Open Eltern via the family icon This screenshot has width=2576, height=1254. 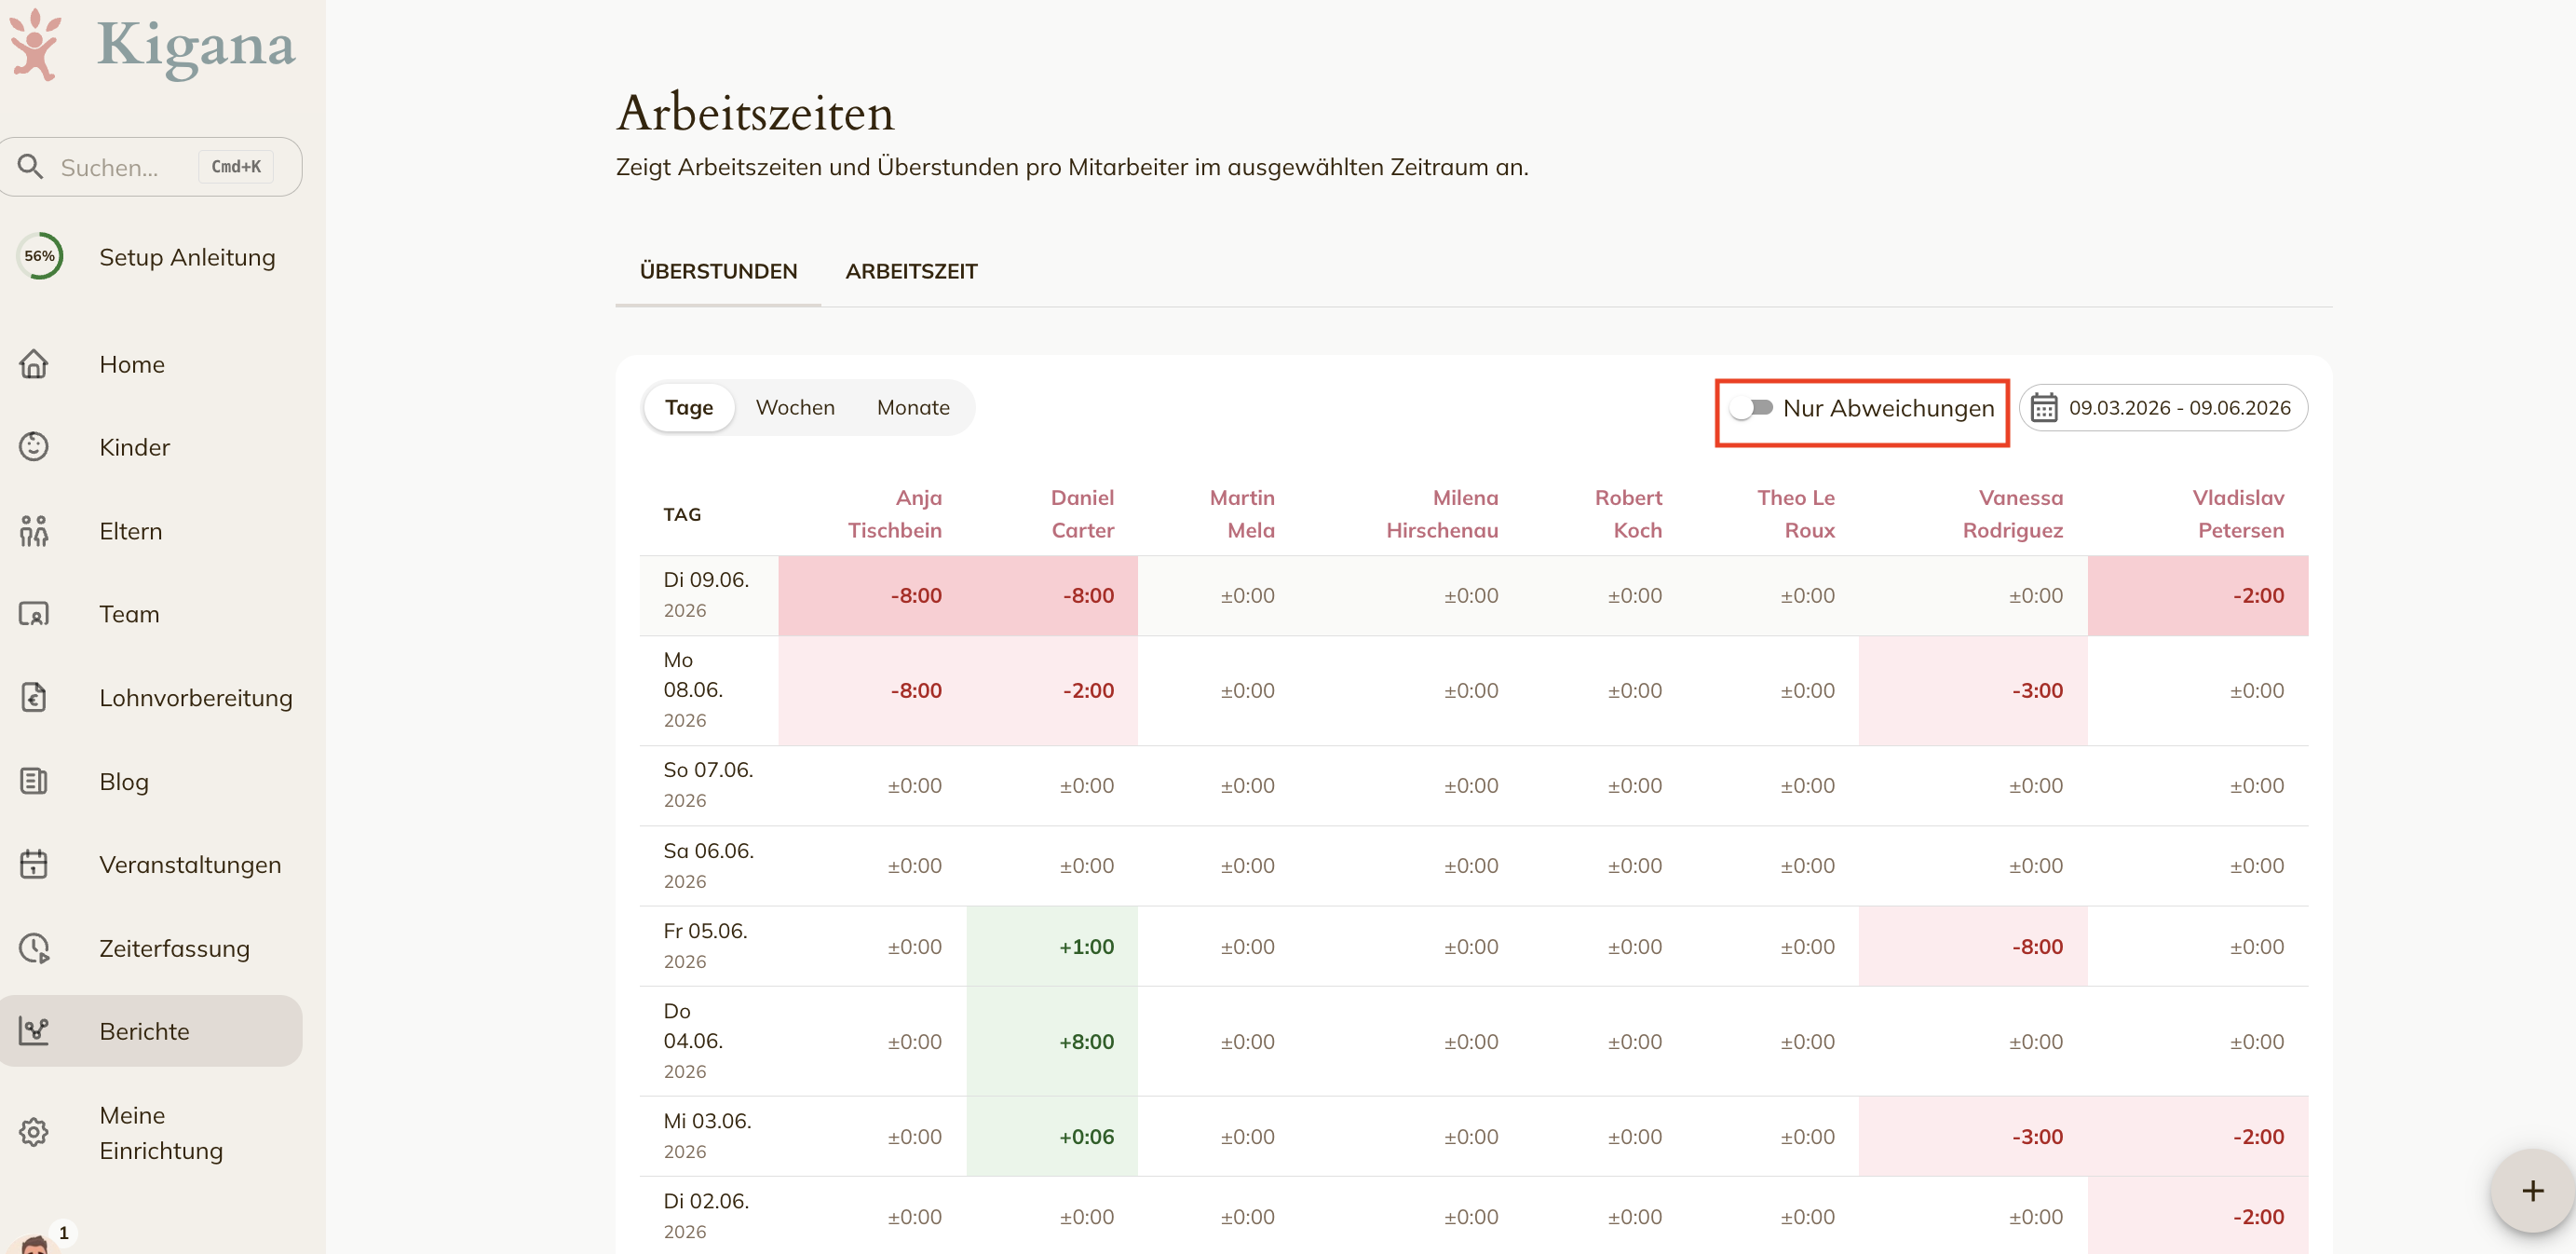(34, 531)
